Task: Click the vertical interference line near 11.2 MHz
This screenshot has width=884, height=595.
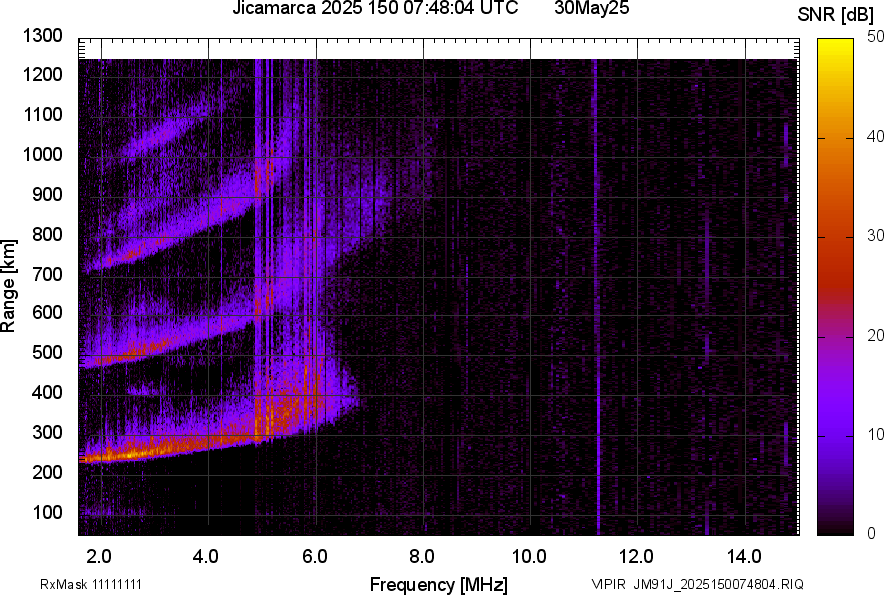Action: click(x=596, y=296)
